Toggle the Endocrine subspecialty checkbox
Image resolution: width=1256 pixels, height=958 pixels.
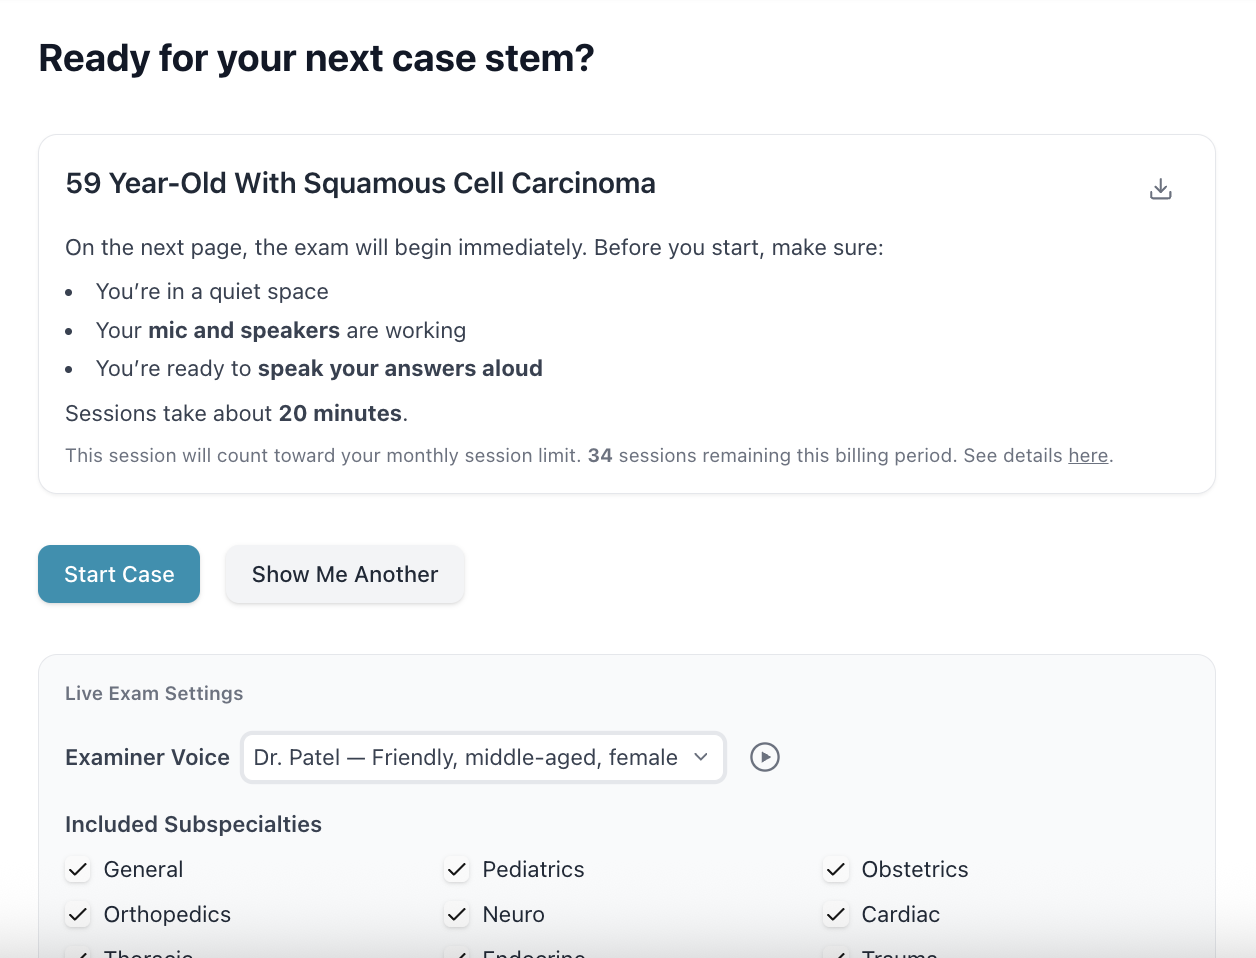[457, 953]
